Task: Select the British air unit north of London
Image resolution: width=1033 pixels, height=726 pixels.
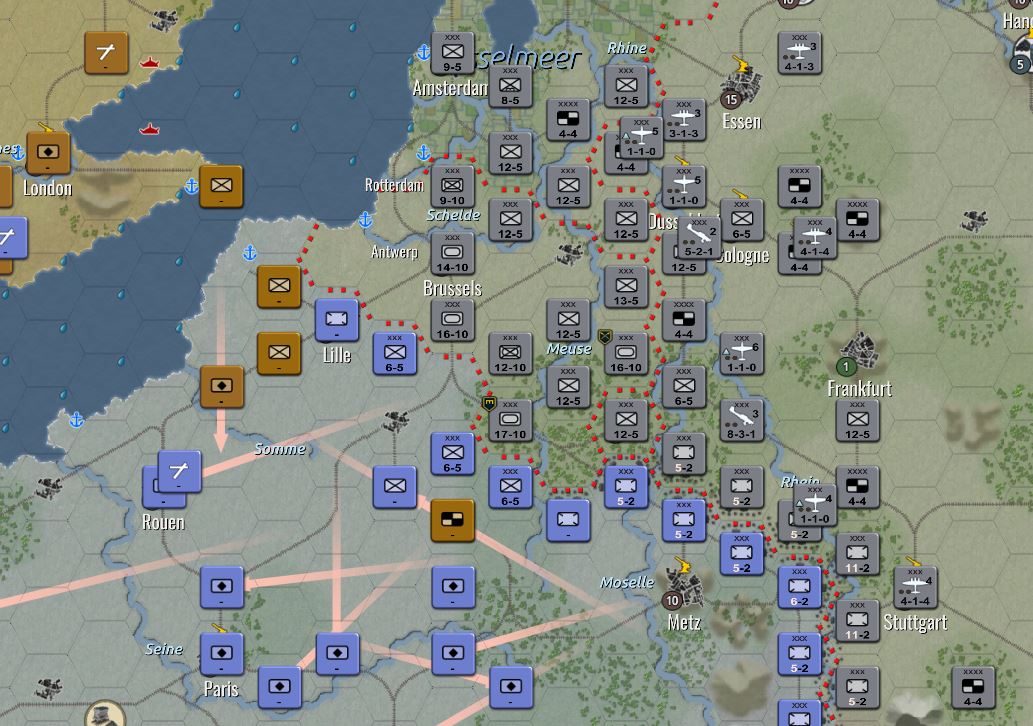Action: 106,53
